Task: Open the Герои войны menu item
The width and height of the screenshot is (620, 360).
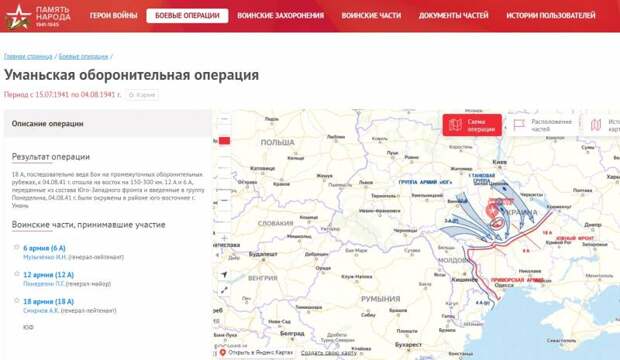Action: [113, 16]
